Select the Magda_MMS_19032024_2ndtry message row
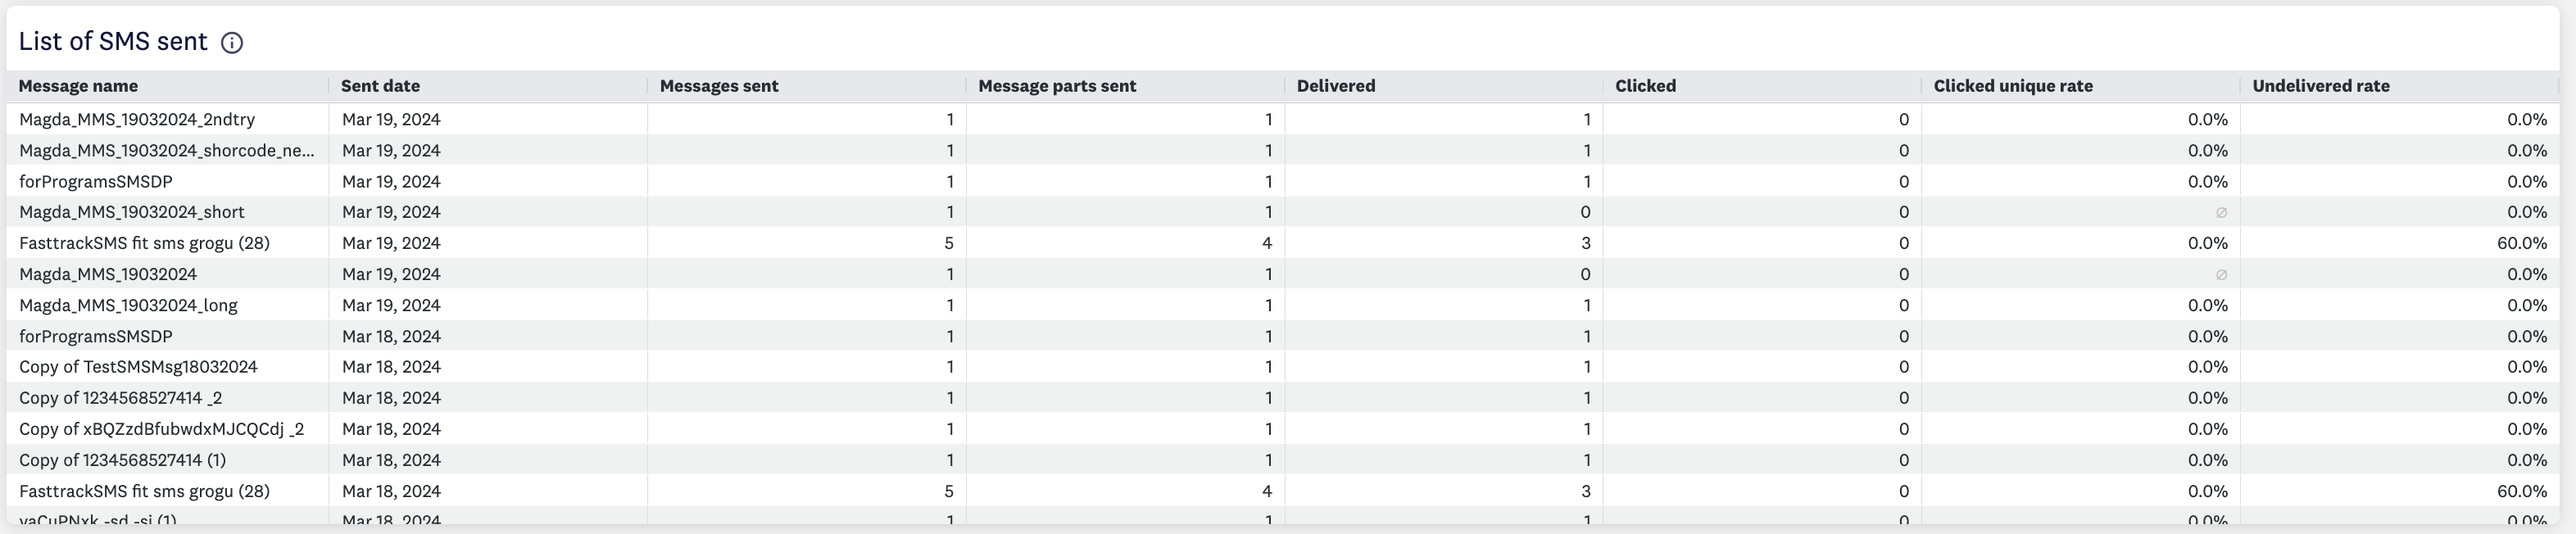 (x=1283, y=119)
